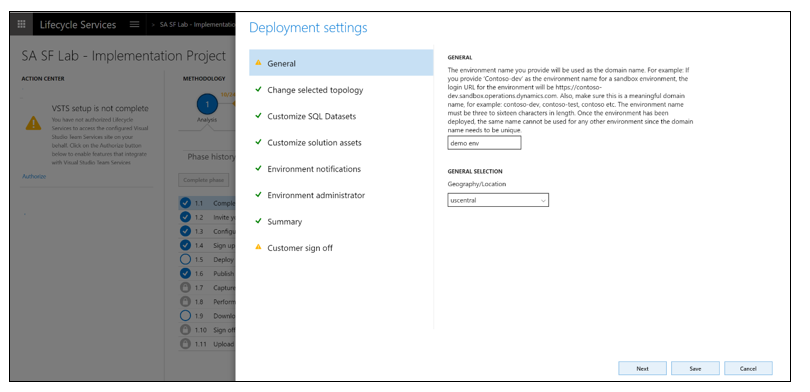This screenshot has height=392, width=810.
Task: Click the Cancel button
Action: coord(748,368)
